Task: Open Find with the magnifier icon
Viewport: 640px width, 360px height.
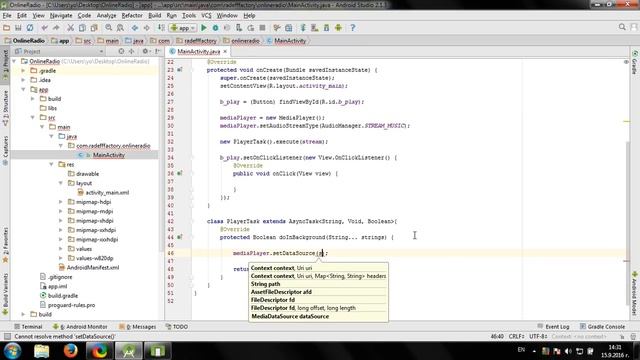Action: (109, 28)
